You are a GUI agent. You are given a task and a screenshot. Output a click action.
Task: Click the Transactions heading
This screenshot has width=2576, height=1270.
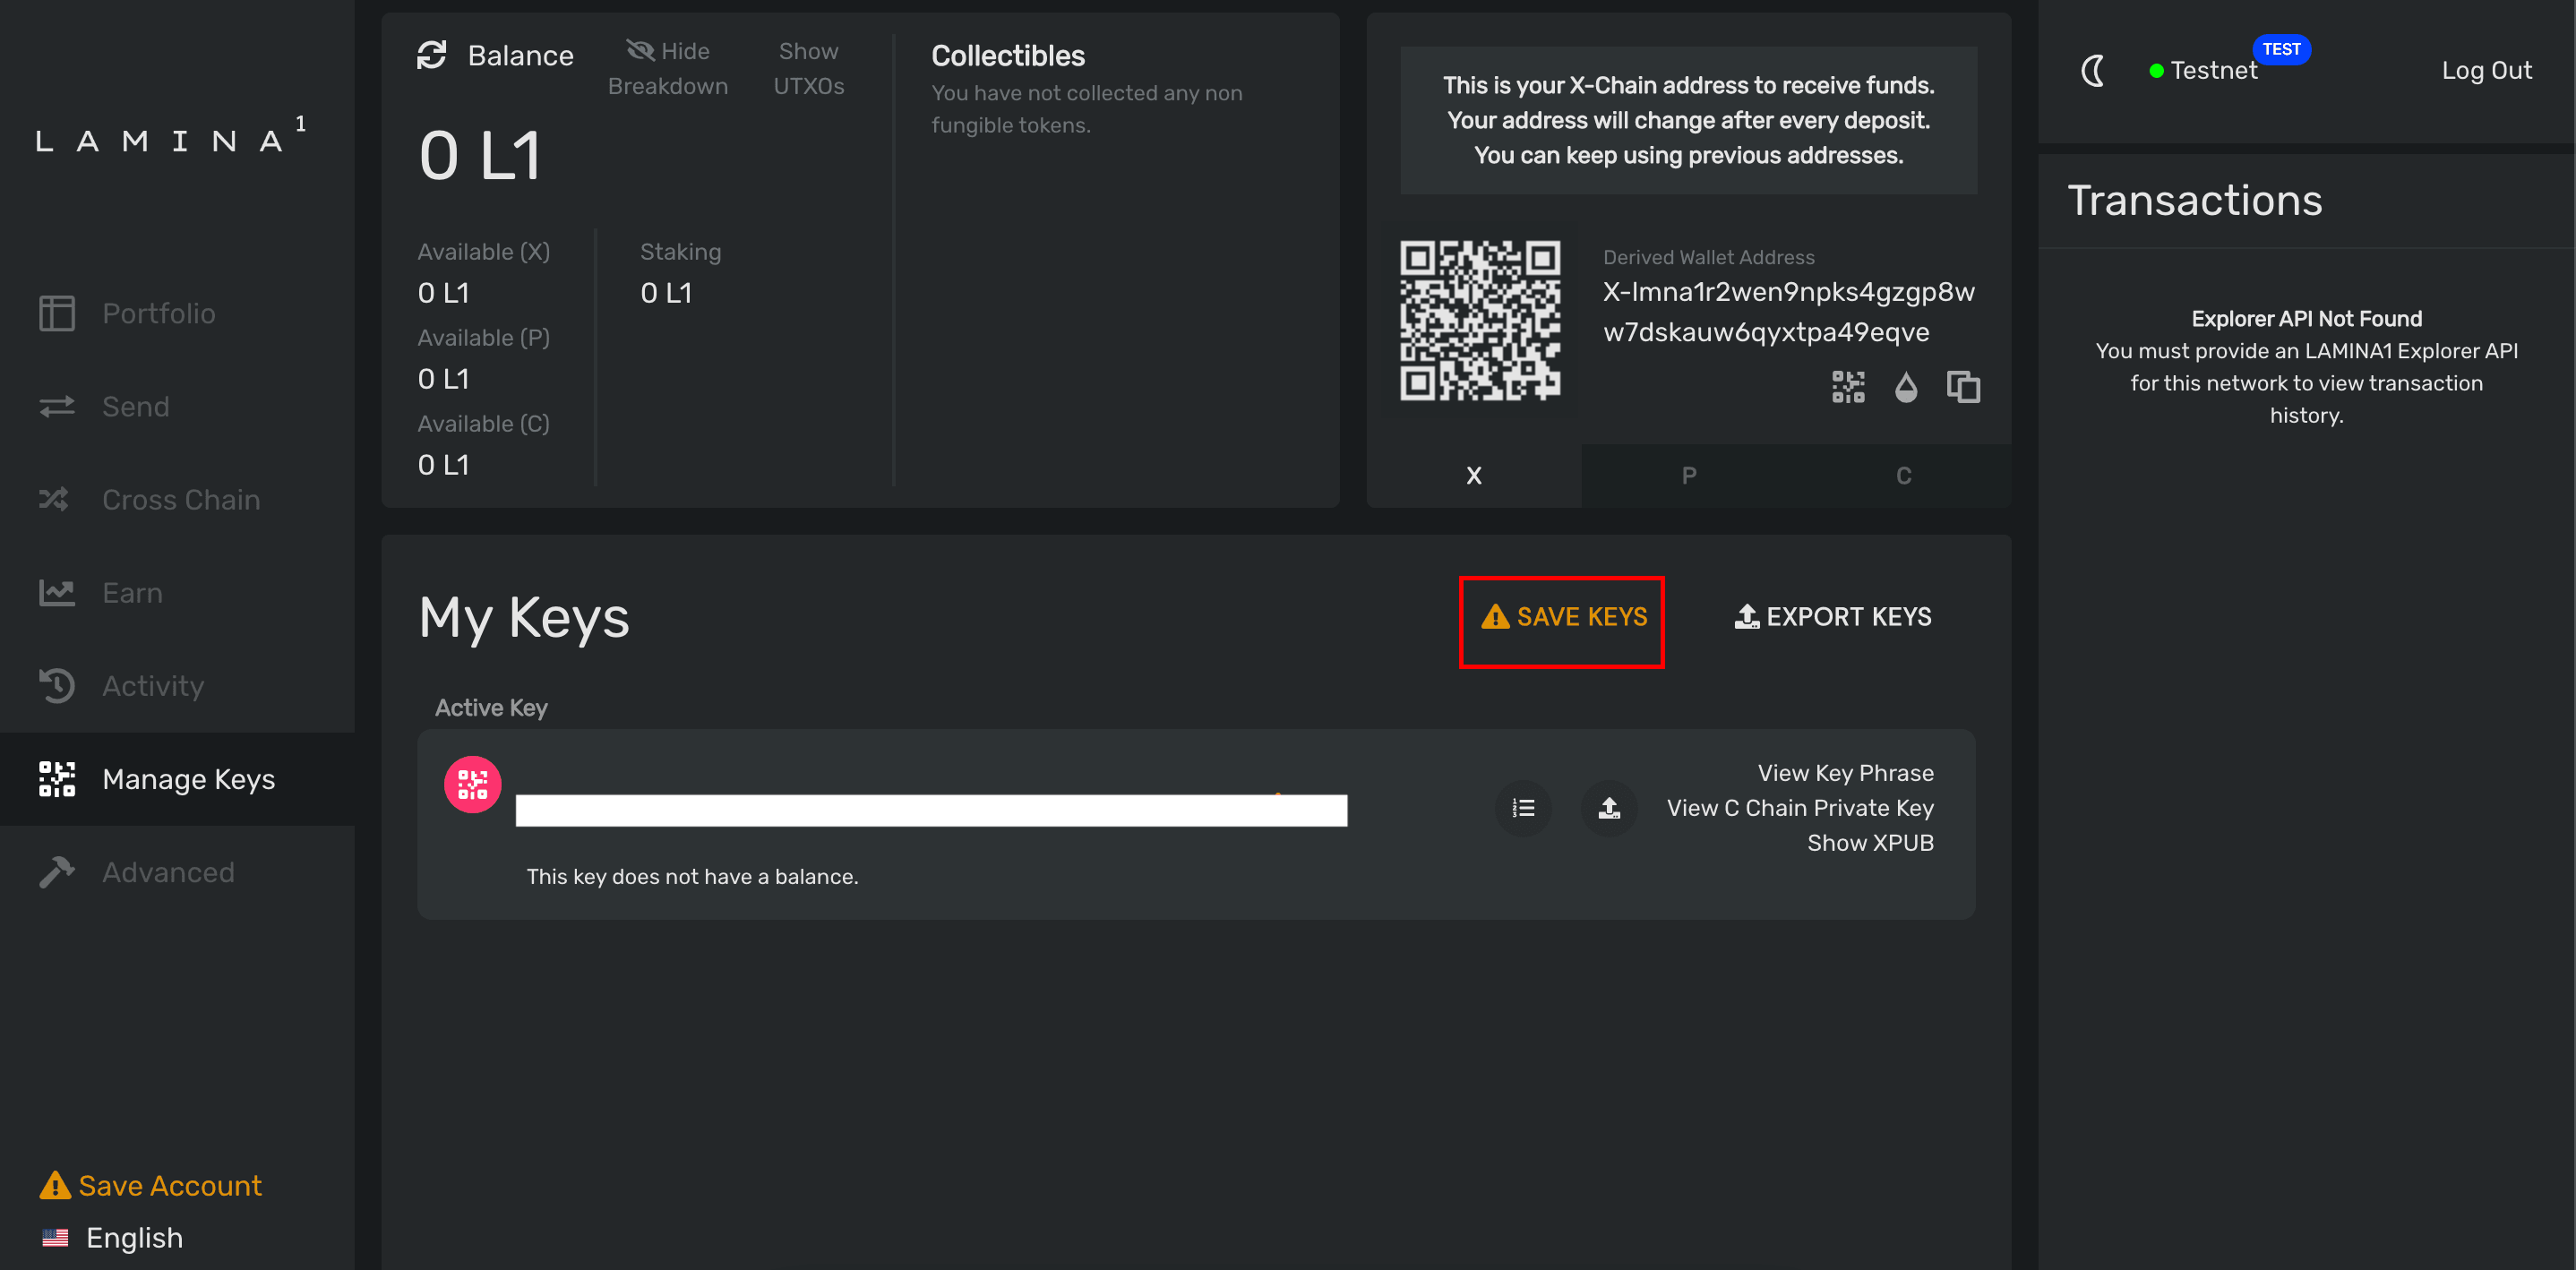(2194, 200)
